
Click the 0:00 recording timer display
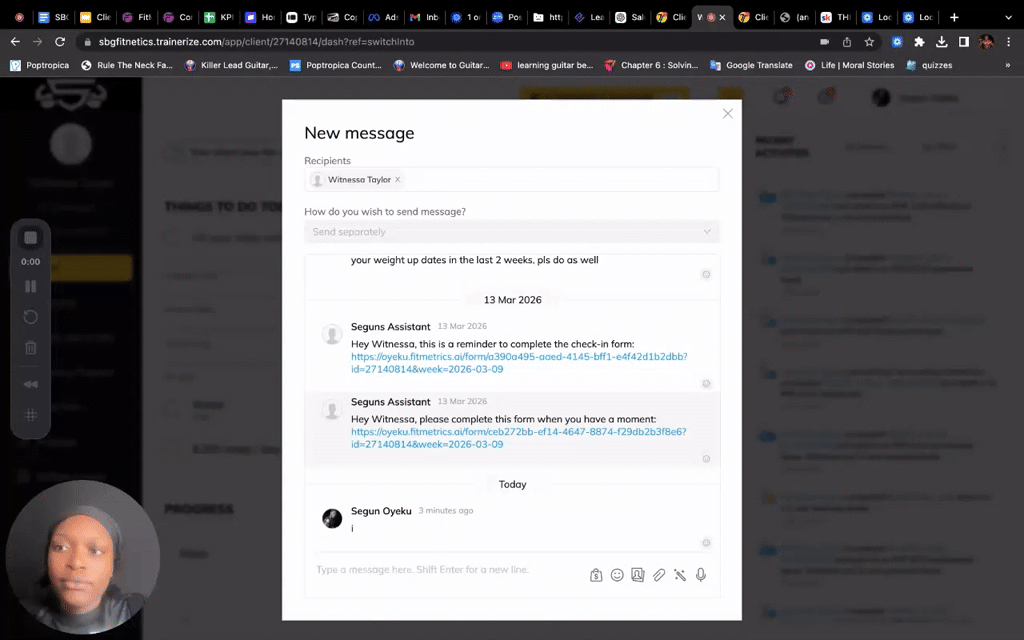pyautogui.click(x=30, y=261)
